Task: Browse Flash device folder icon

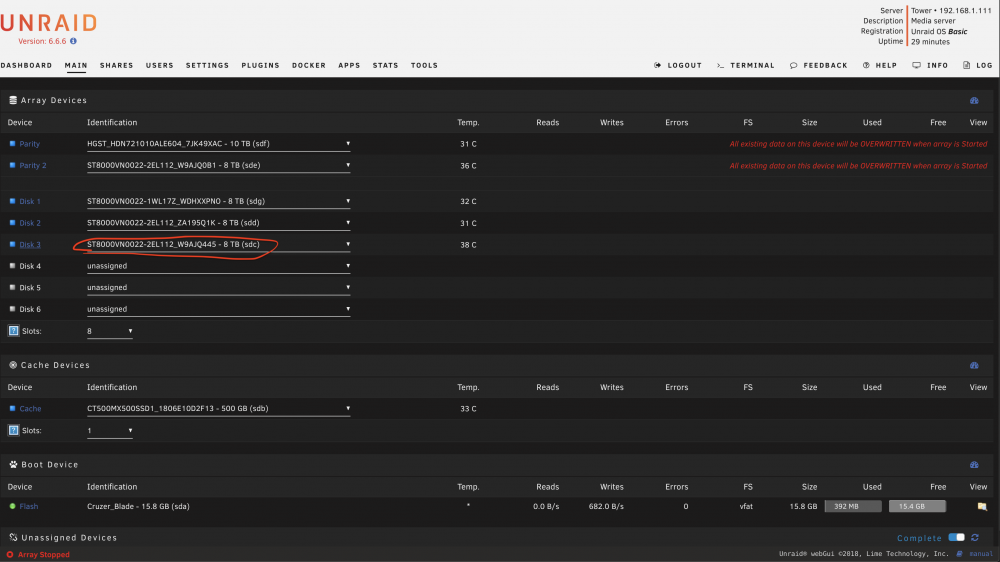Action: [x=982, y=507]
